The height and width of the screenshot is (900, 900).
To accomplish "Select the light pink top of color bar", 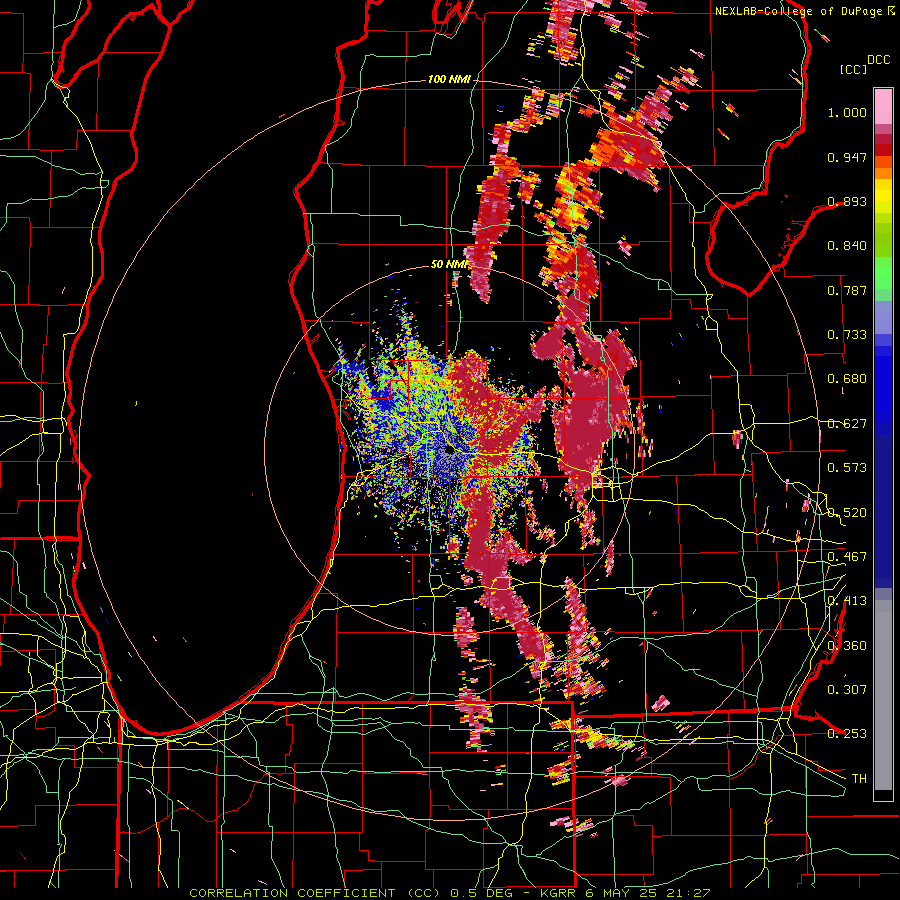I will pos(883,106).
